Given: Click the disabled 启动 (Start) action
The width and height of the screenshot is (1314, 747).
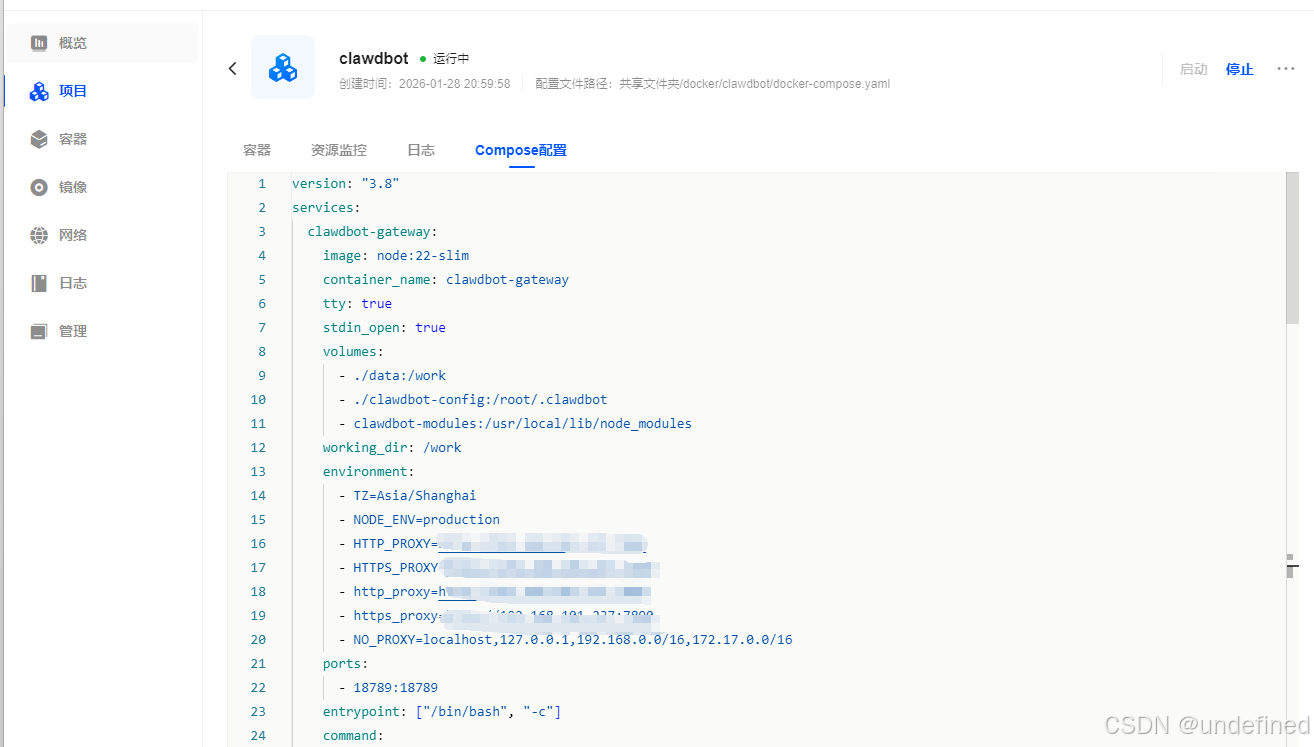Looking at the screenshot, I should coord(1193,69).
